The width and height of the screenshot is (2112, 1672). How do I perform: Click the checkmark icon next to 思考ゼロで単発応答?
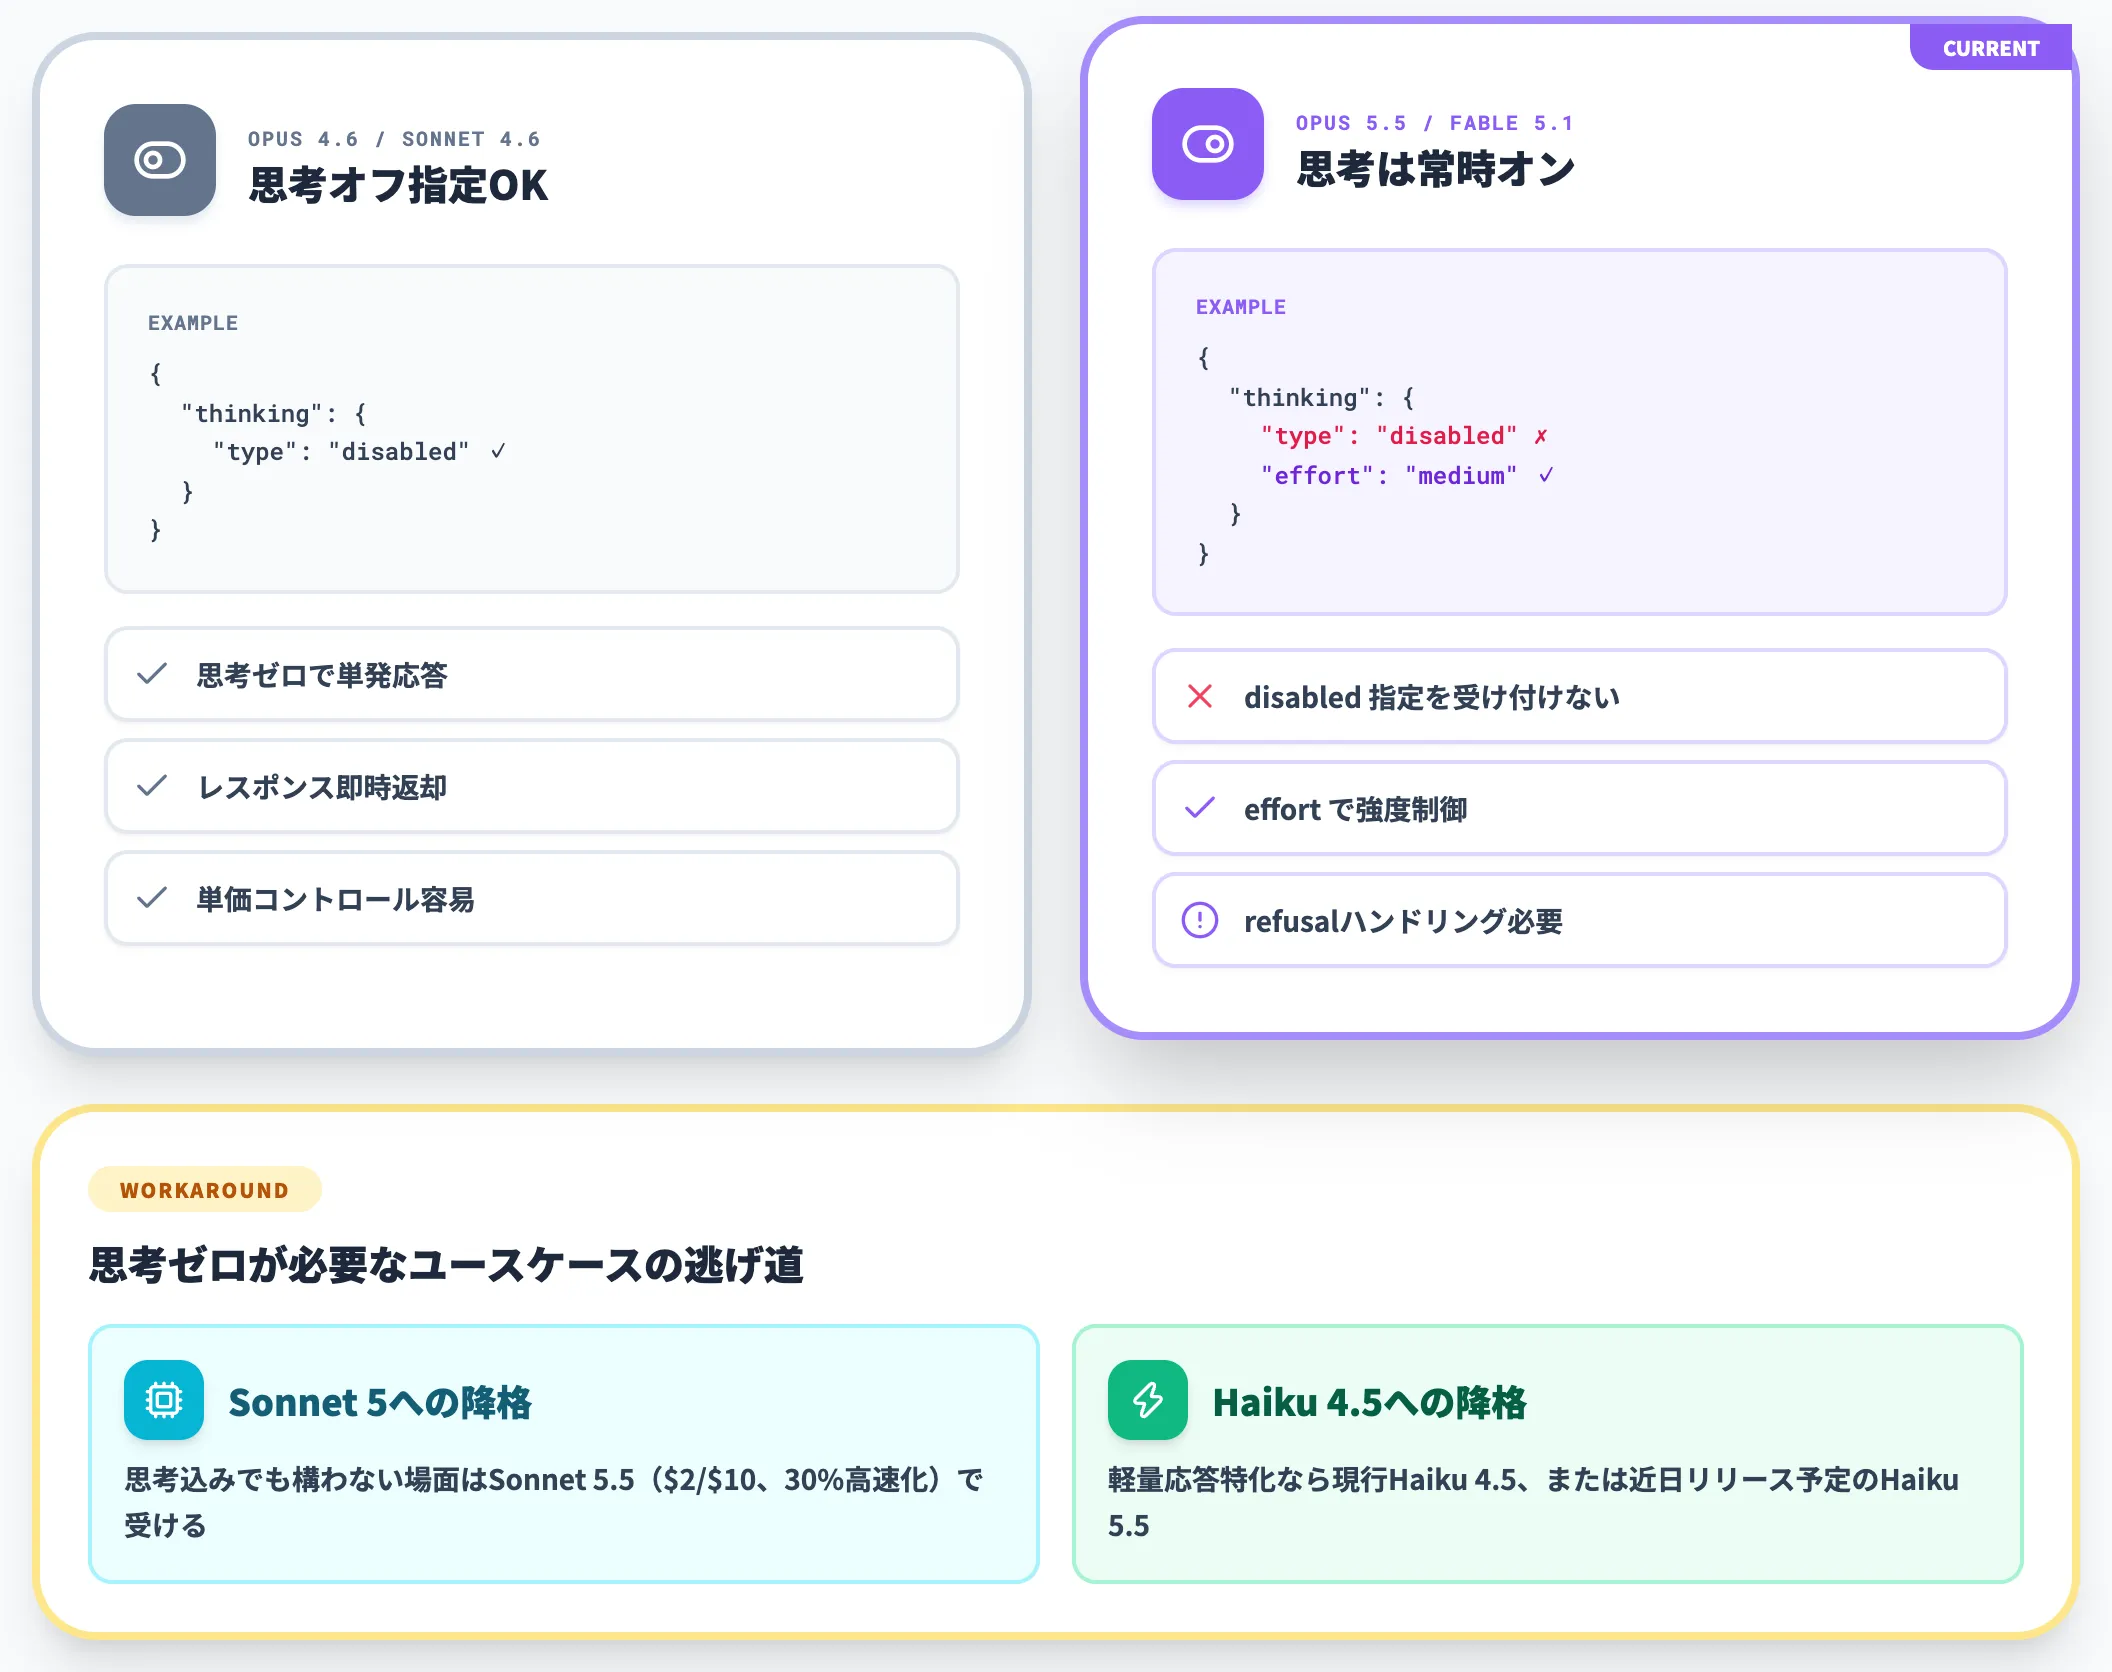(152, 674)
